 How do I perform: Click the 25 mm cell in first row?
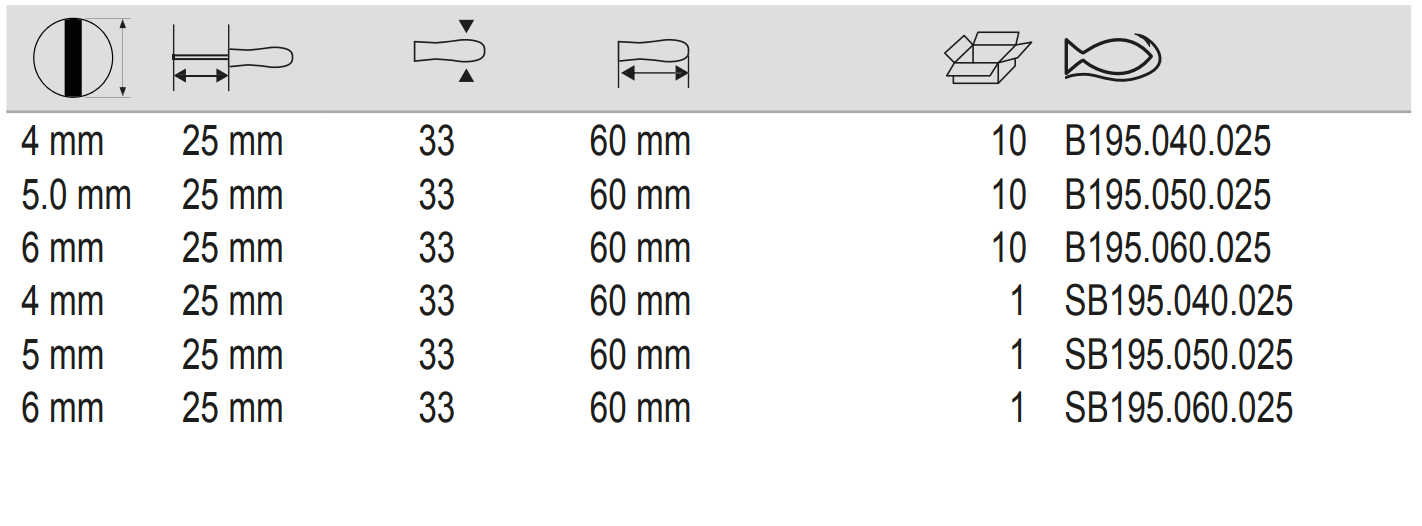232,142
